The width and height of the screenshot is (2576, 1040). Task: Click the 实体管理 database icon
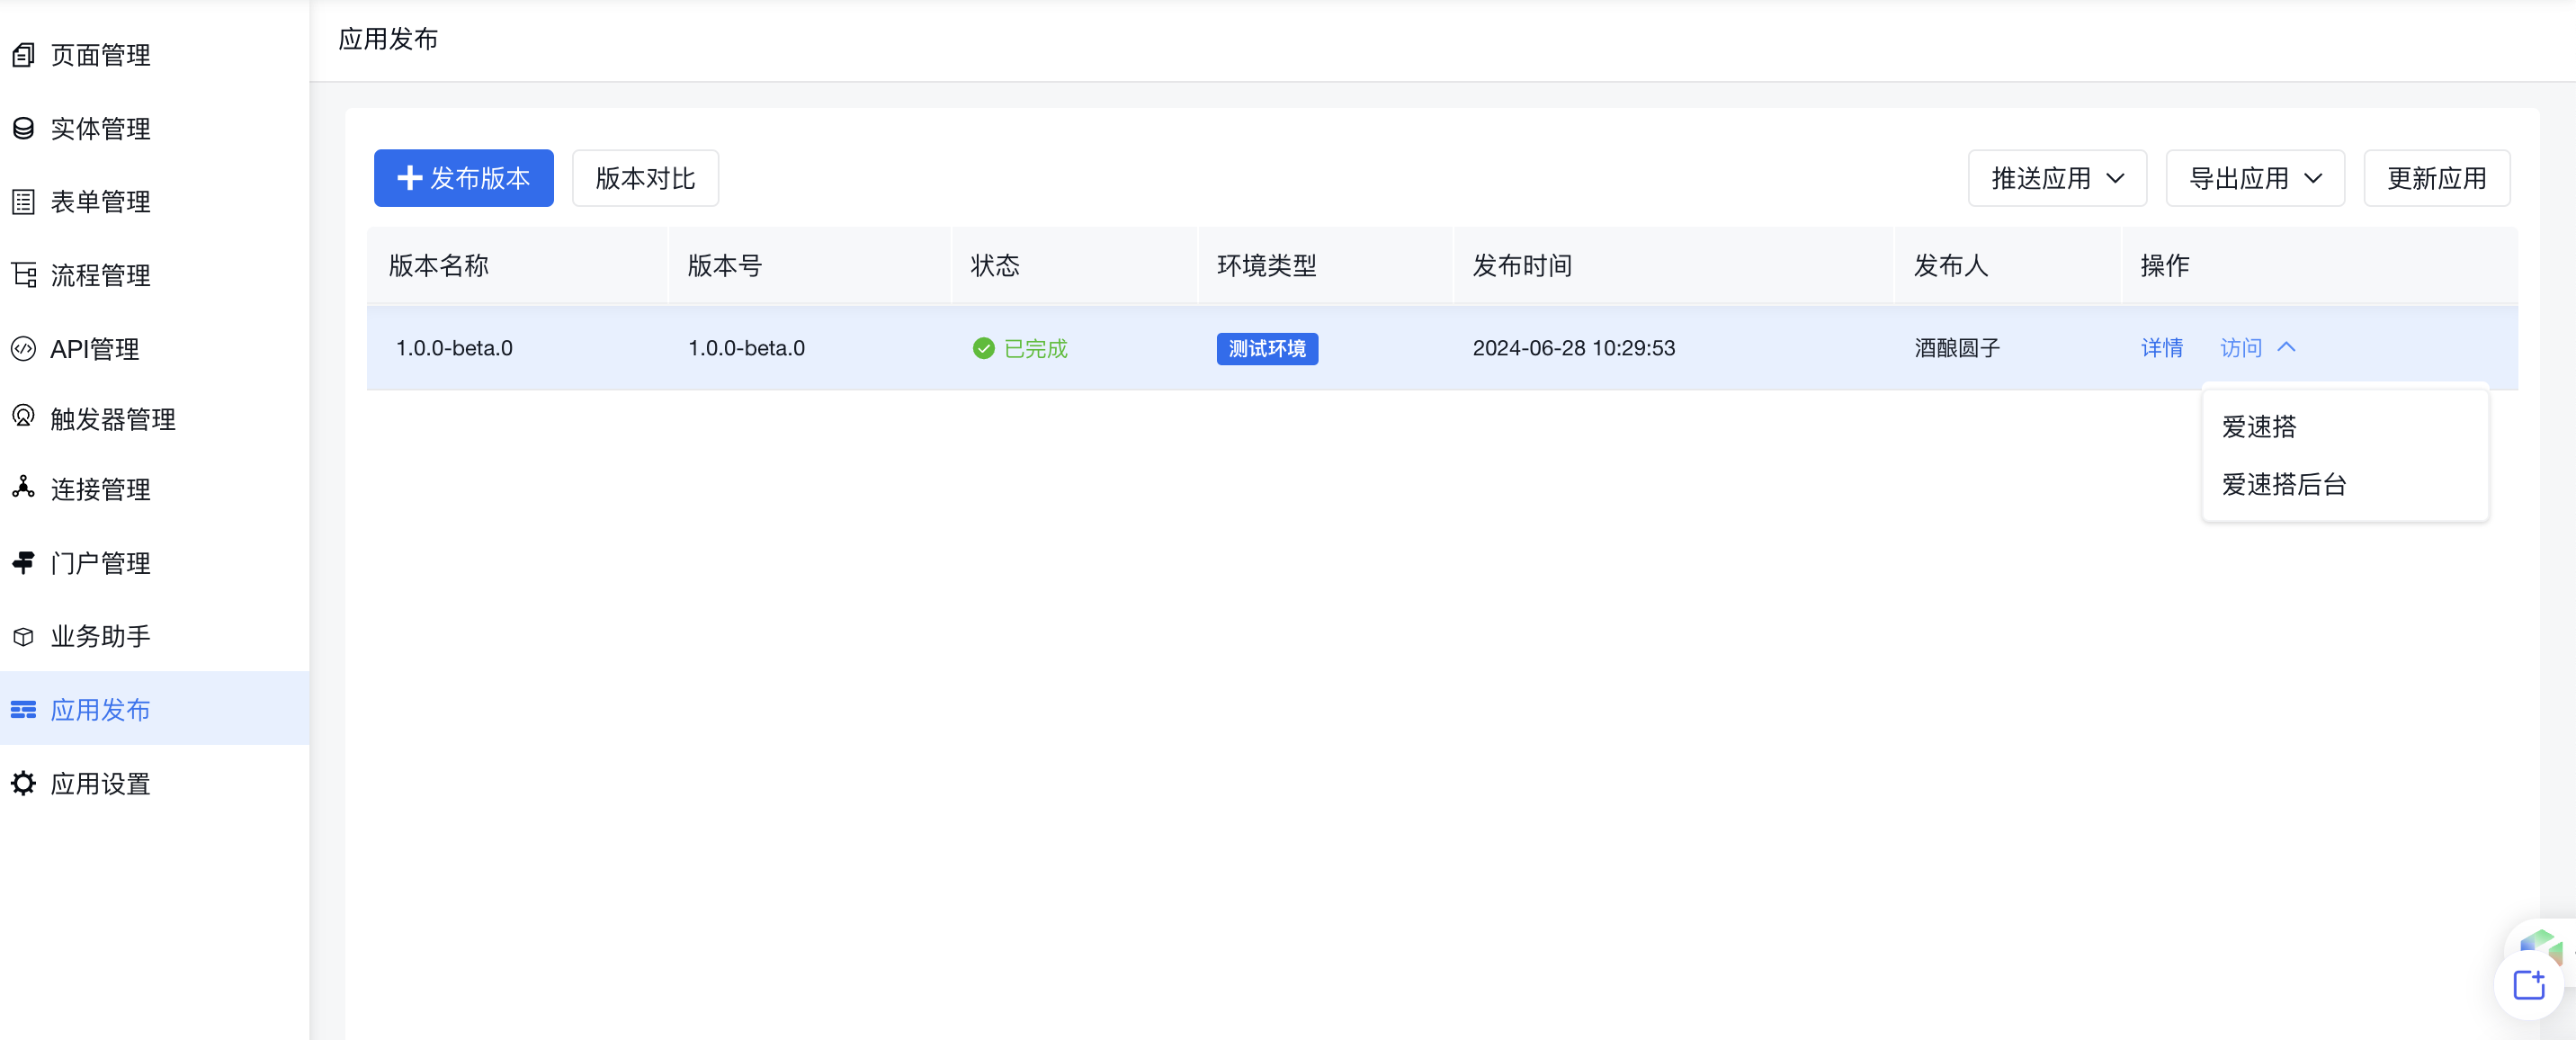(x=23, y=128)
